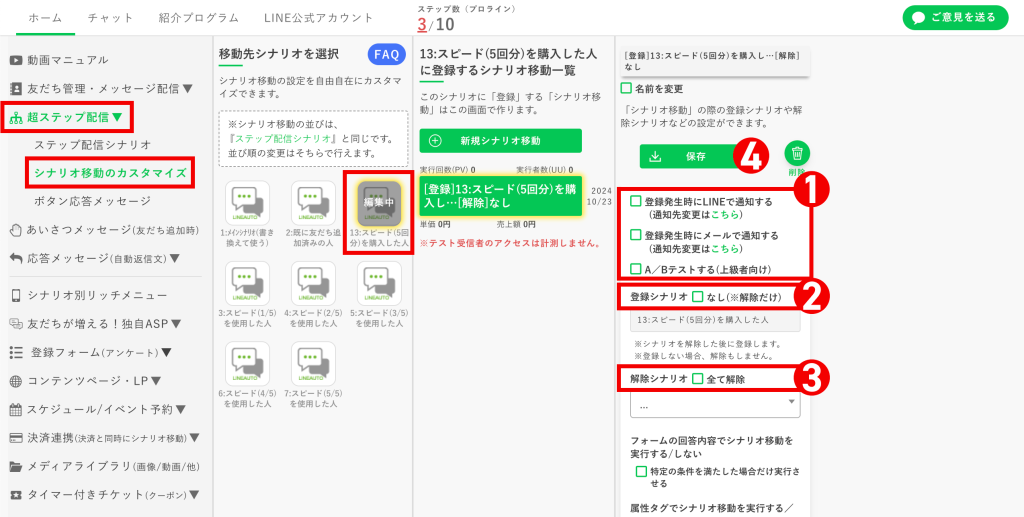Click the 応答メッセージ reply arrow icon
The image size is (1024, 517).
[x=16, y=258]
